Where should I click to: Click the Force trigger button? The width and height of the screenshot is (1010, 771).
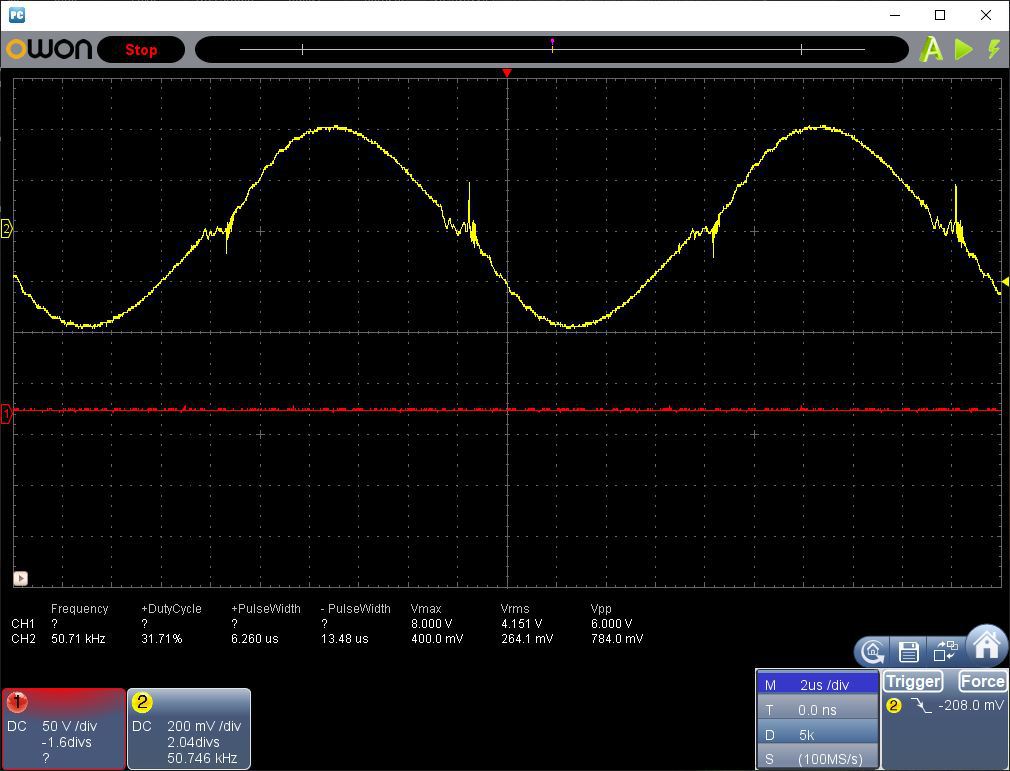point(982,681)
